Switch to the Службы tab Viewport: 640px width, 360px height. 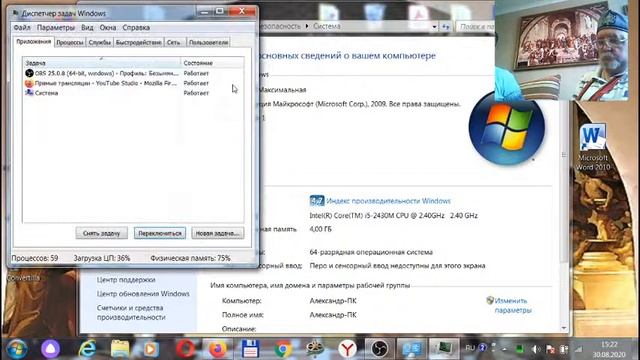point(100,42)
